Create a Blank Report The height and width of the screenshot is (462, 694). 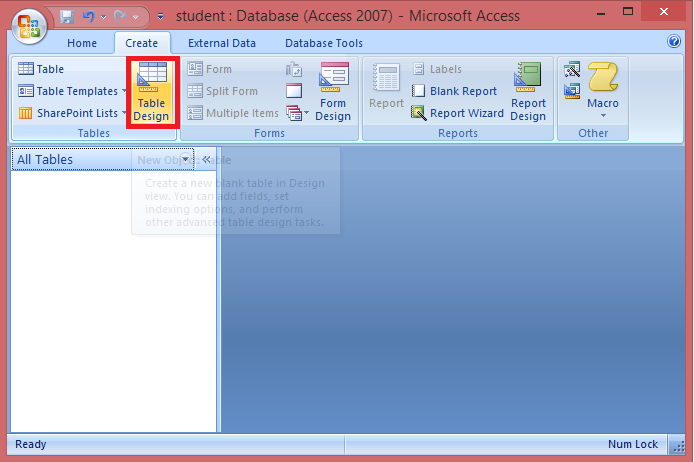click(454, 91)
